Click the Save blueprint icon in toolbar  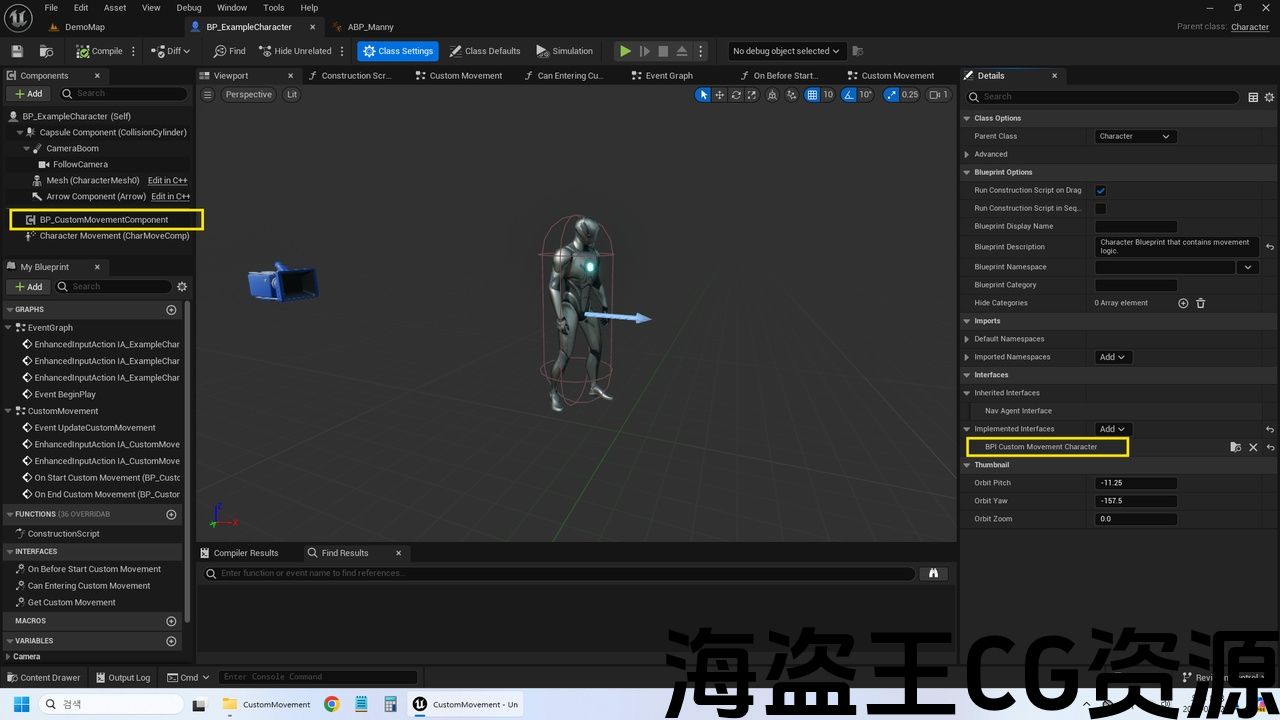pyautogui.click(x=17, y=51)
